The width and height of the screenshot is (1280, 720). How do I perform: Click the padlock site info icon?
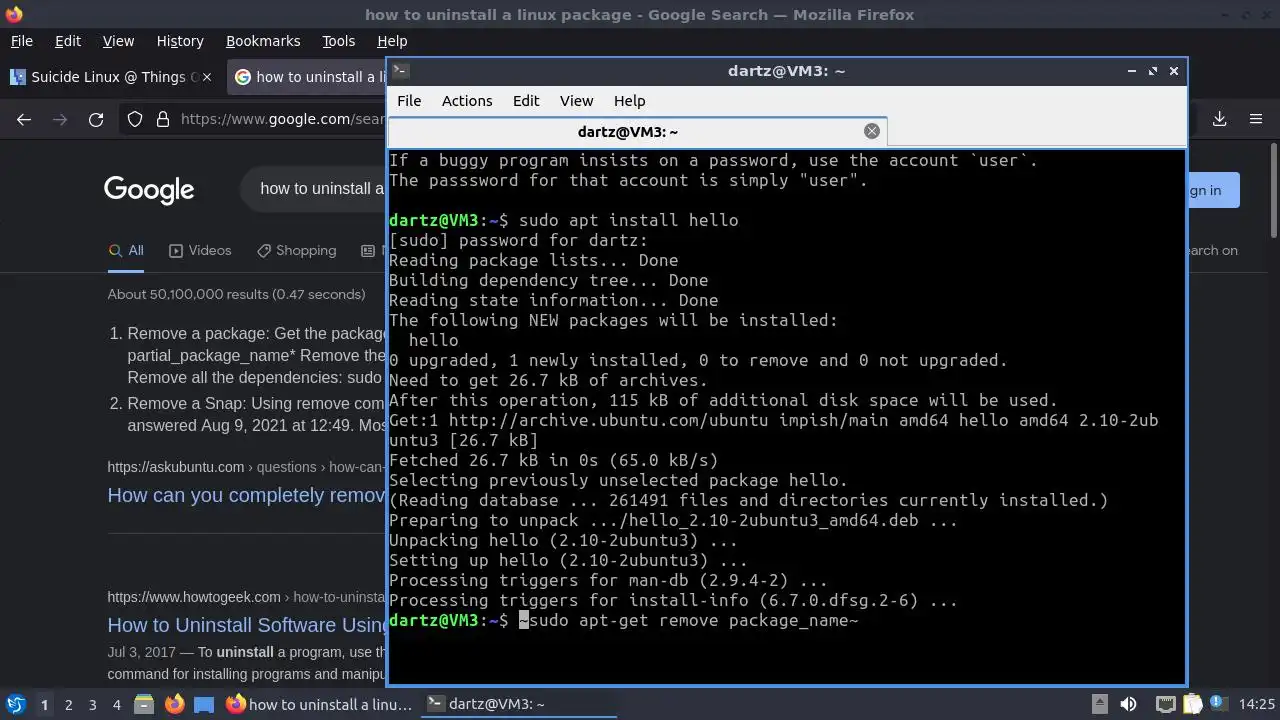pyautogui.click(x=163, y=119)
